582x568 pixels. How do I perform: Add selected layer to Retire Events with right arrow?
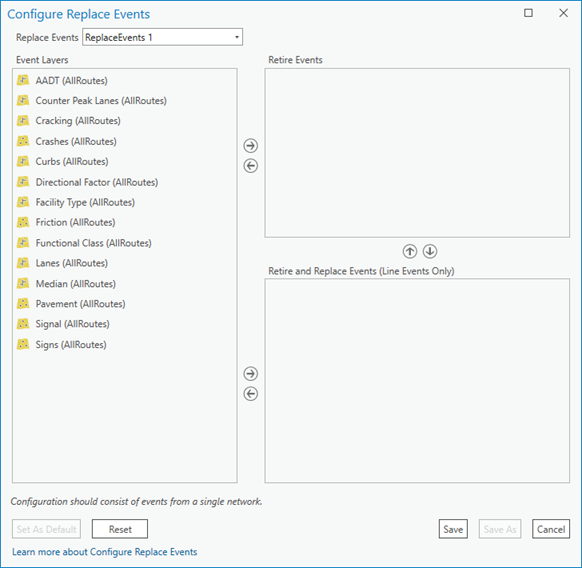[x=251, y=146]
